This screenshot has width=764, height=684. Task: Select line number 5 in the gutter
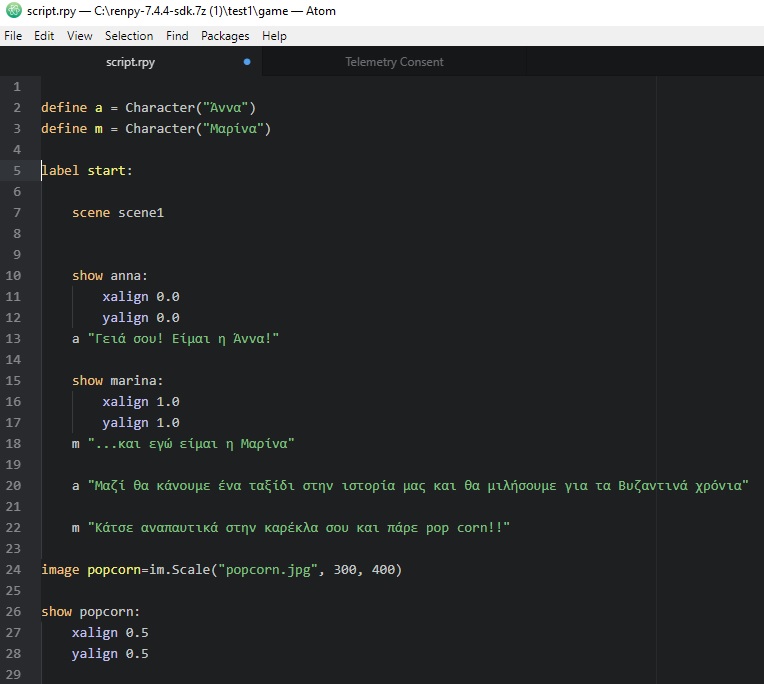coord(17,171)
